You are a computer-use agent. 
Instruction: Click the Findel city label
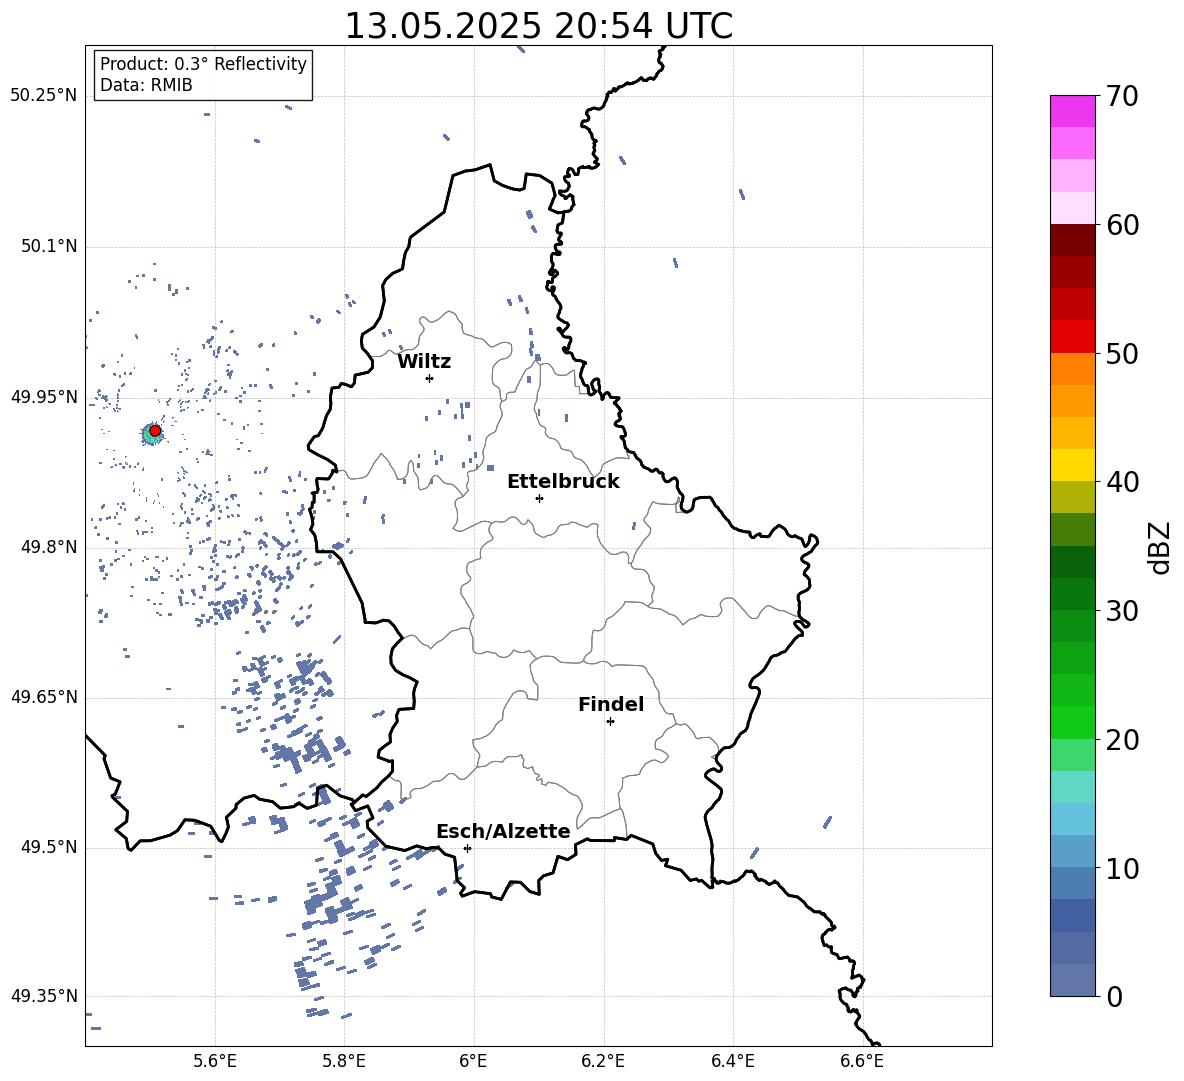[x=611, y=704]
